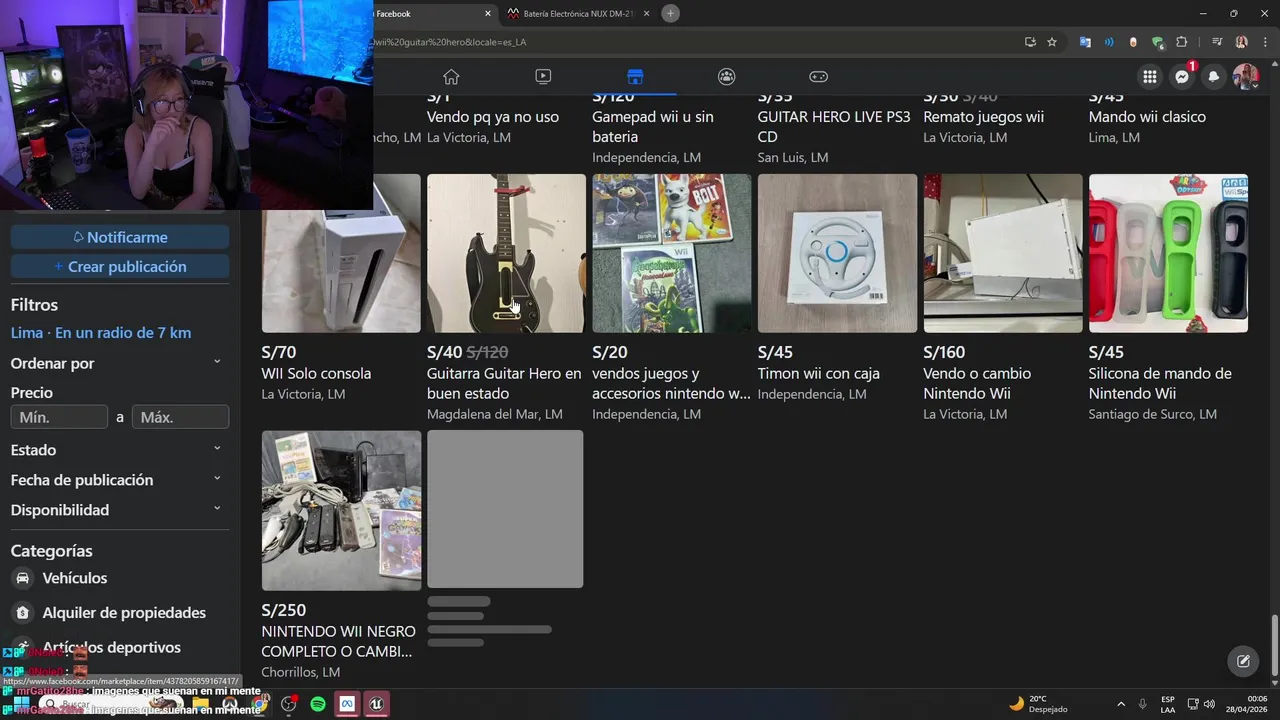The height and width of the screenshot is (720, 1280).
Task: Click the Máx. price field
Action: [x=180, y=417]
